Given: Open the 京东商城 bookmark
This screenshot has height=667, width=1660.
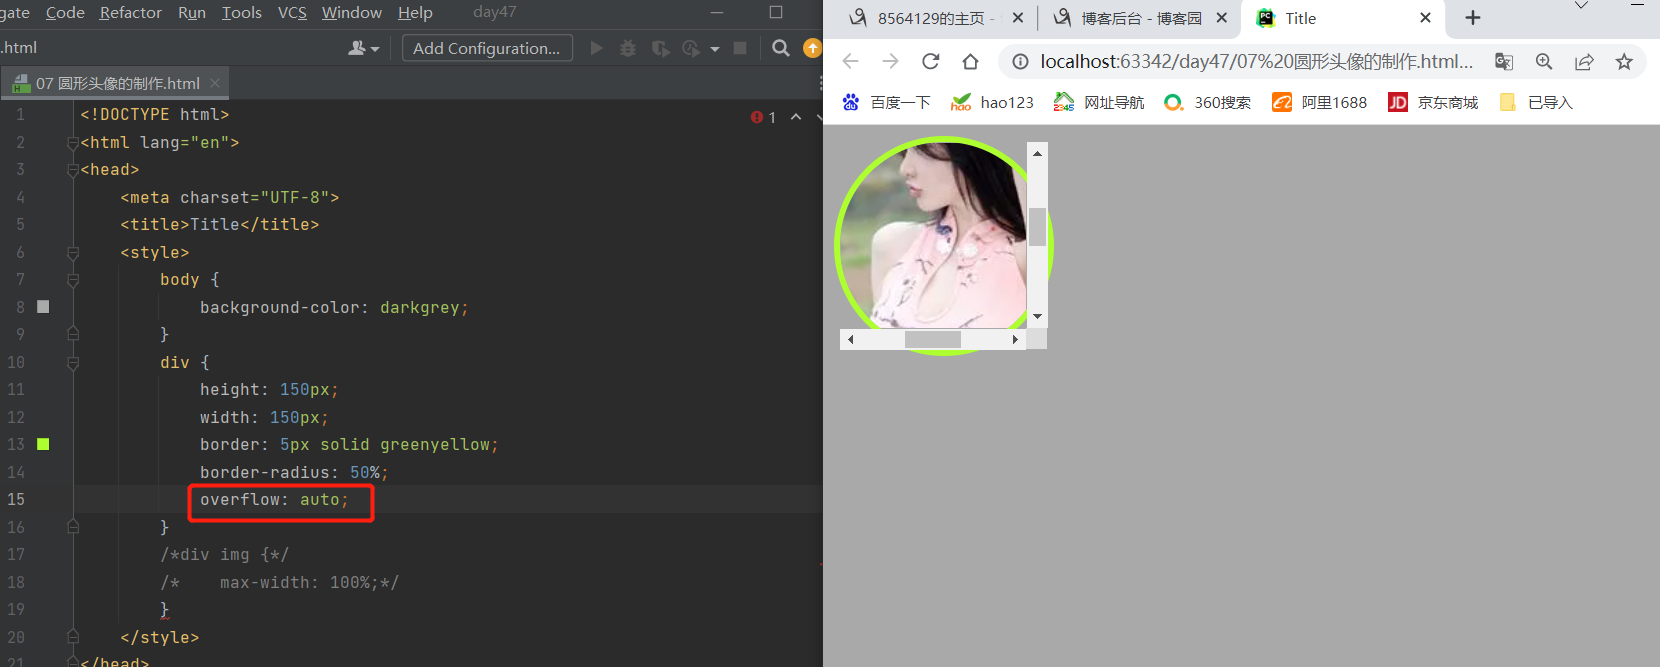Looking at the screenshot, I should coord(1433,102).
